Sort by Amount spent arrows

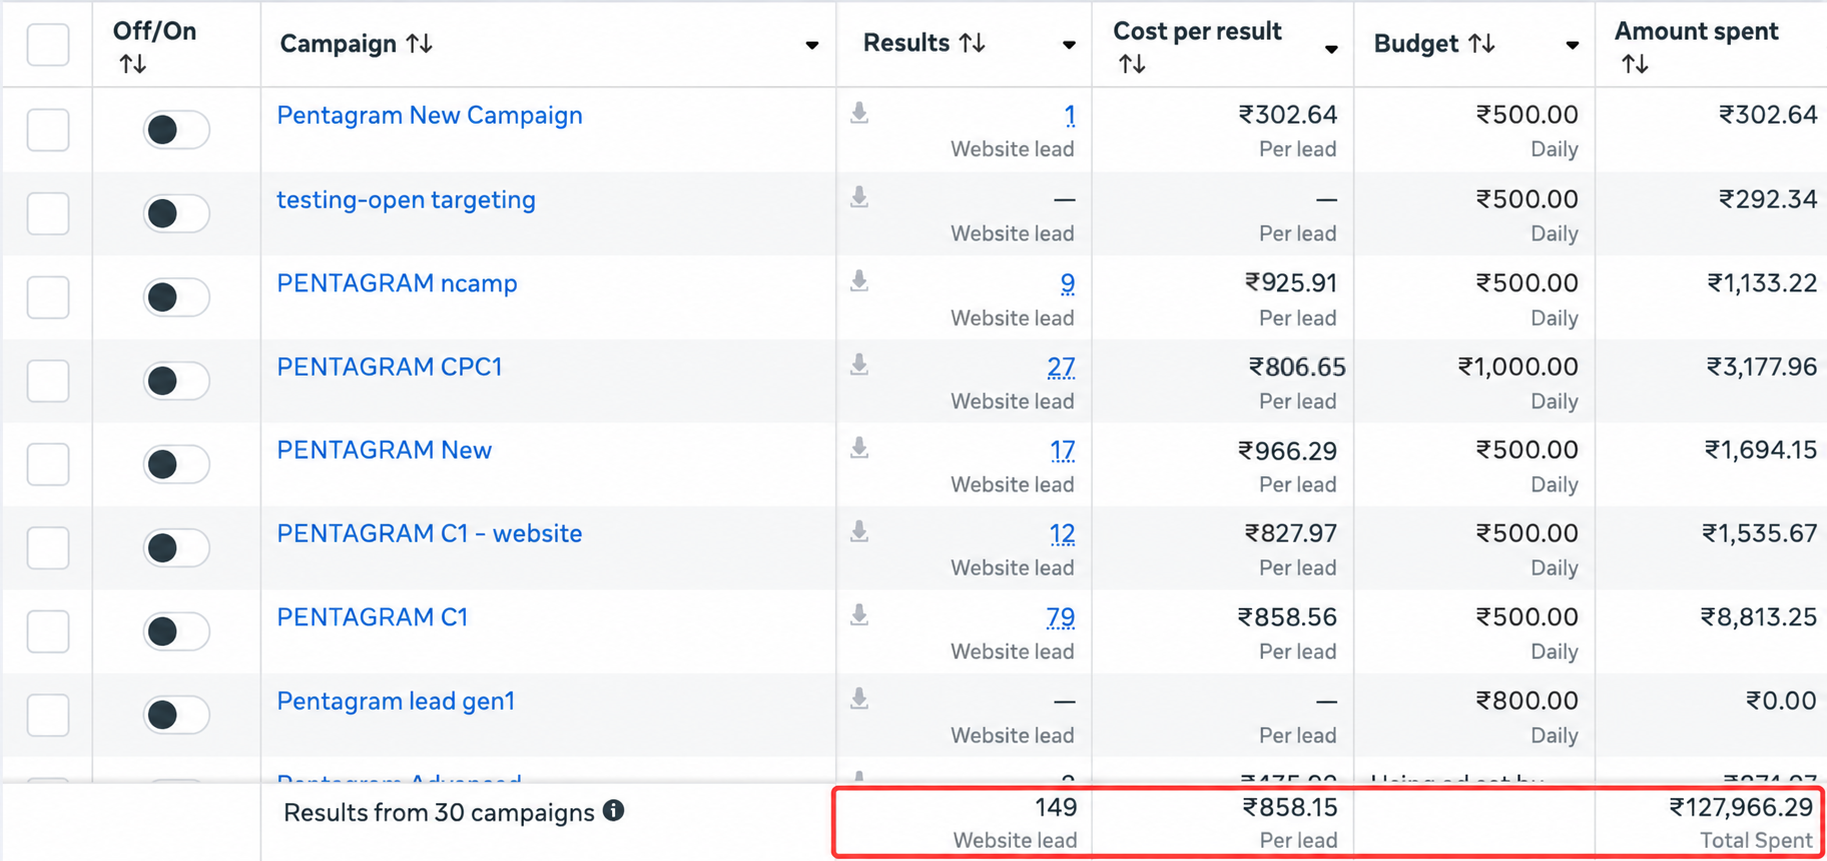(1635, 64)
